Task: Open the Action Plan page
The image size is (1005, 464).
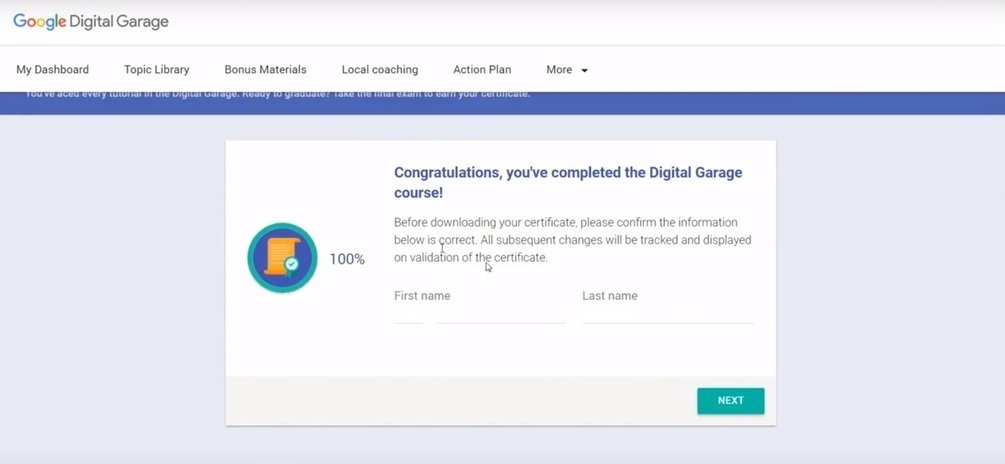Action: [x=482, y=69]
